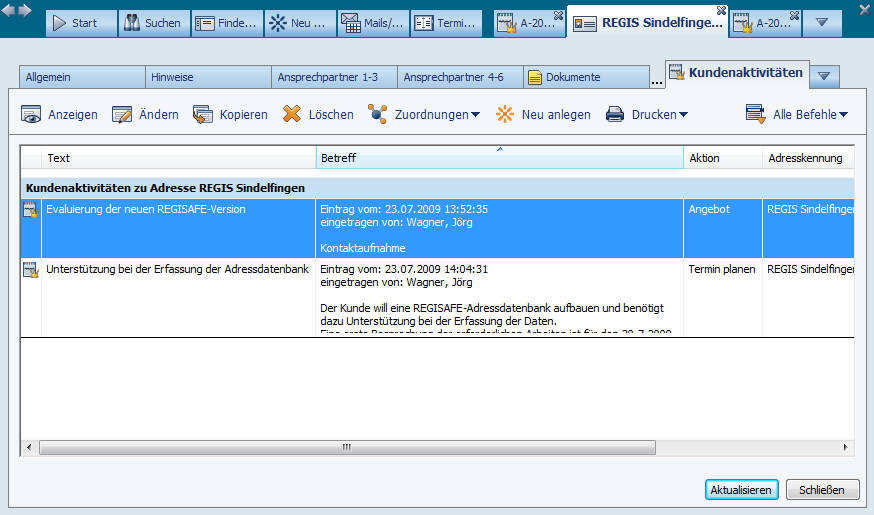Screen dimensions: 874x515
Task: Click the Ändern edit icon
Action: click(122, 115)
